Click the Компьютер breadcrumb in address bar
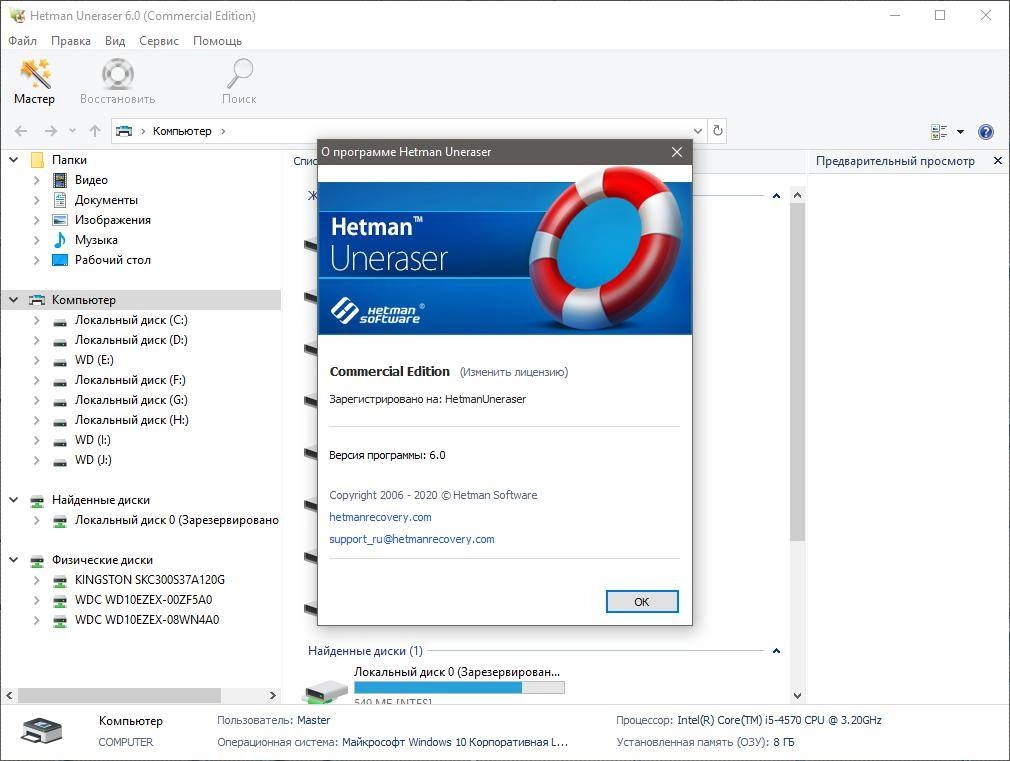Image resolution: width=1010 pixels, height=761 pixels. click(182, 131)
